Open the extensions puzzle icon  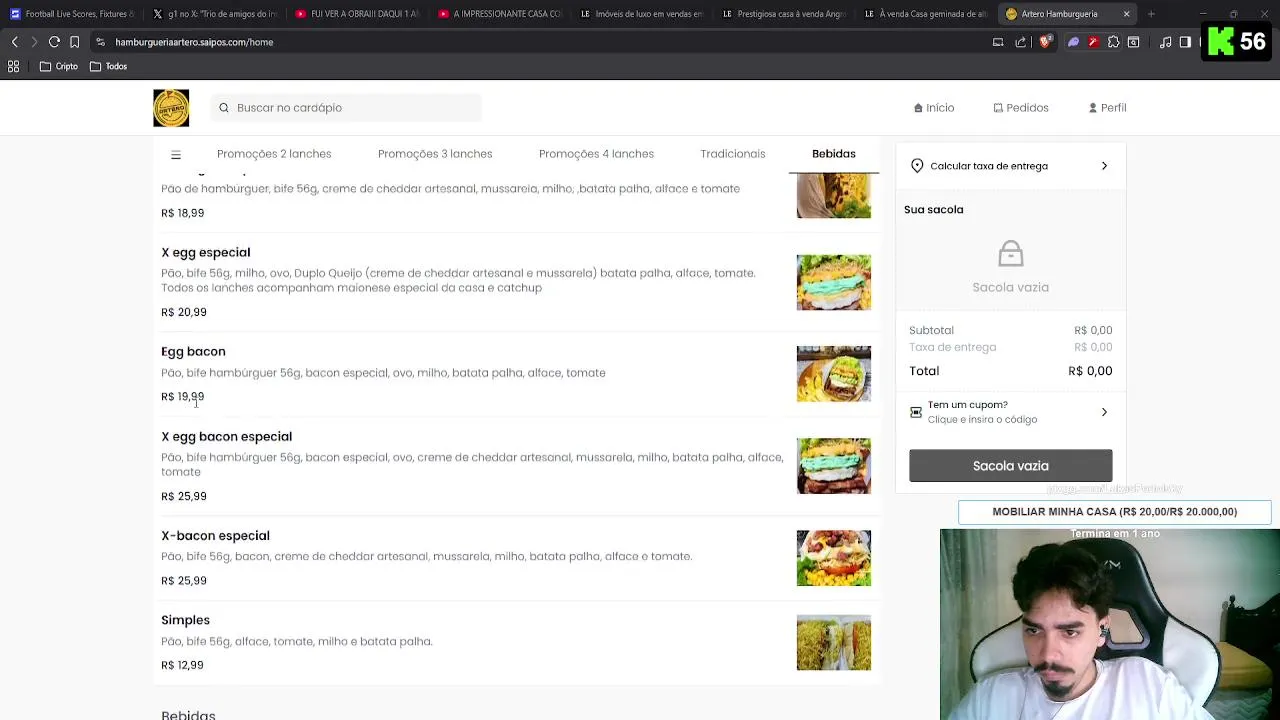(x=1113, y=42)
